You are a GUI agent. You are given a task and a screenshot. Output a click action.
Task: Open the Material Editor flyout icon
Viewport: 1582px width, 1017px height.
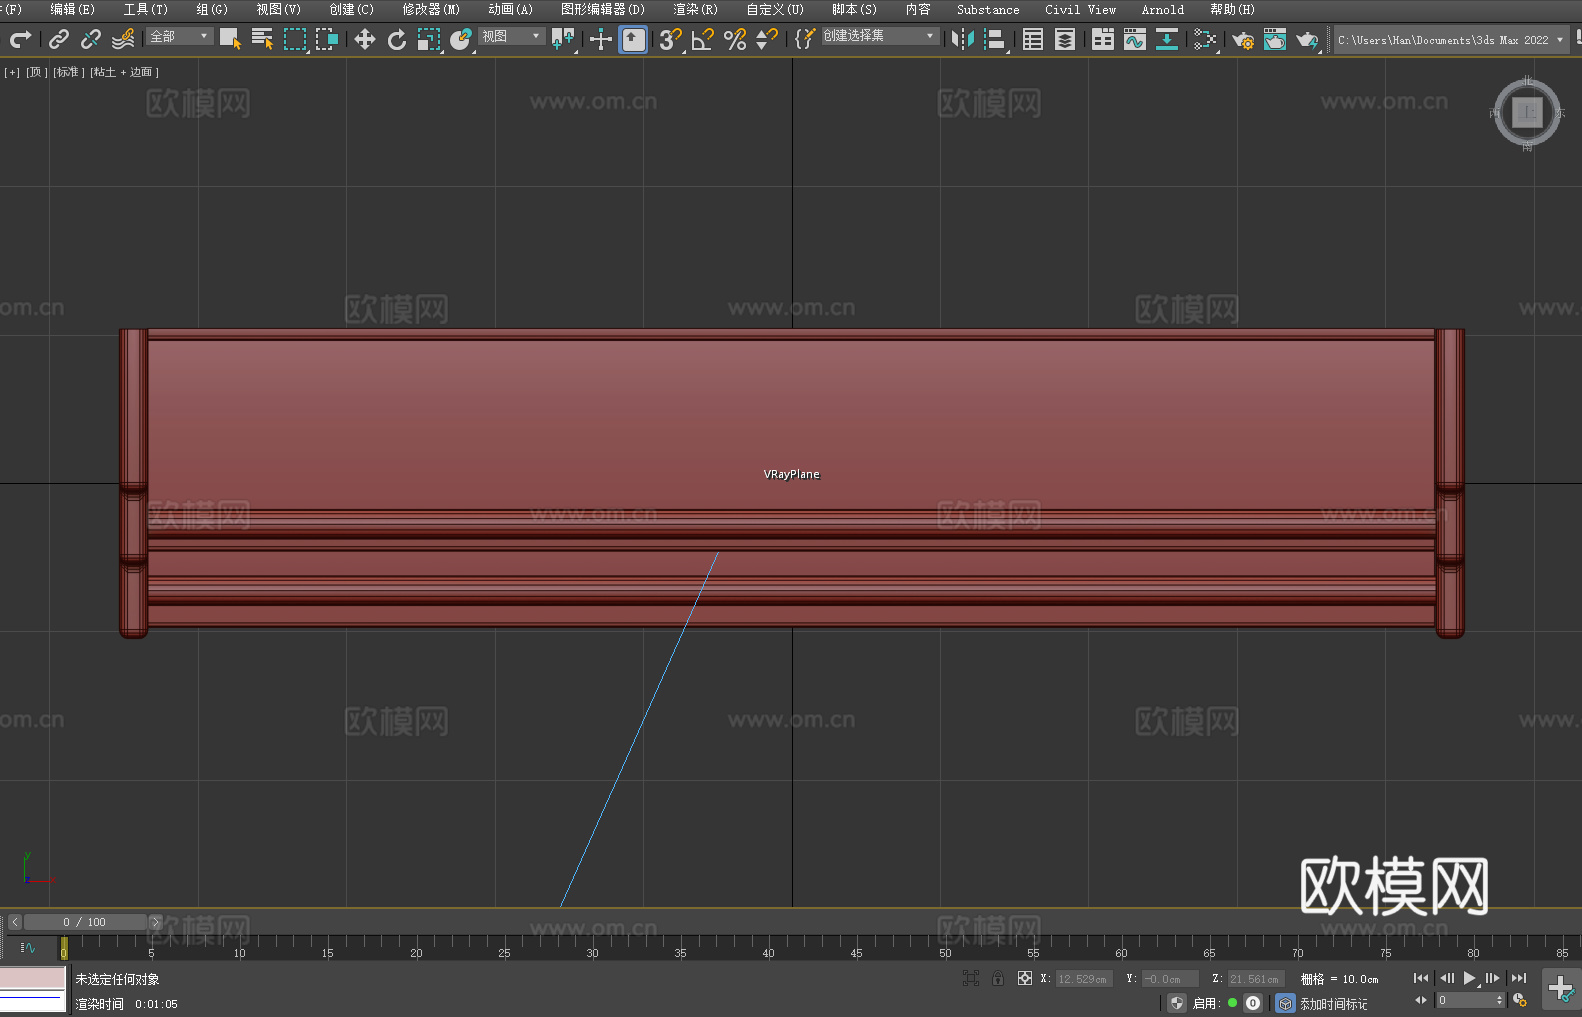pyautogui.click(x=1205, y=39)
